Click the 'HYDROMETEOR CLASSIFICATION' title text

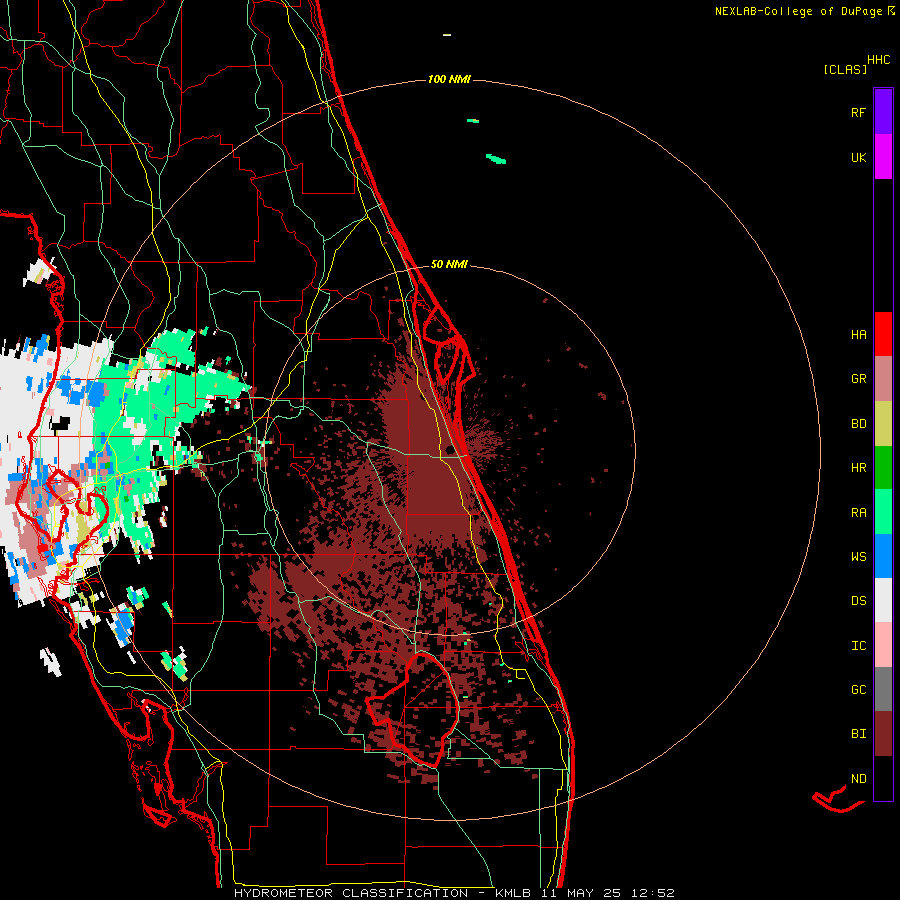pyautogui.click(x=351, y=893)
